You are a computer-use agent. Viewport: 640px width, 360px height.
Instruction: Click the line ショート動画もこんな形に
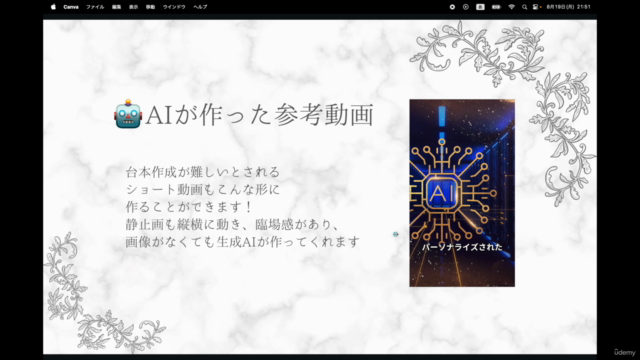pyautogui.click(x=203, y=189)
